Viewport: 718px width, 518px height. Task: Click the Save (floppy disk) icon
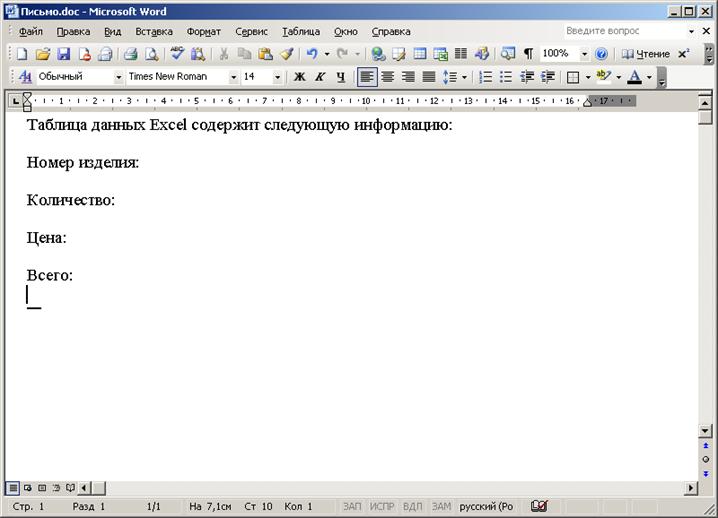point(63,54)
